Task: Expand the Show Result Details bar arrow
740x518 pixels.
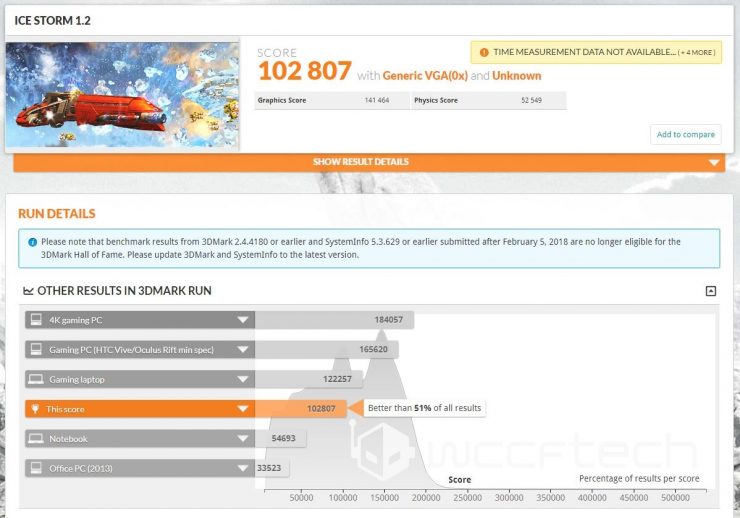Action: coord(714,162)
